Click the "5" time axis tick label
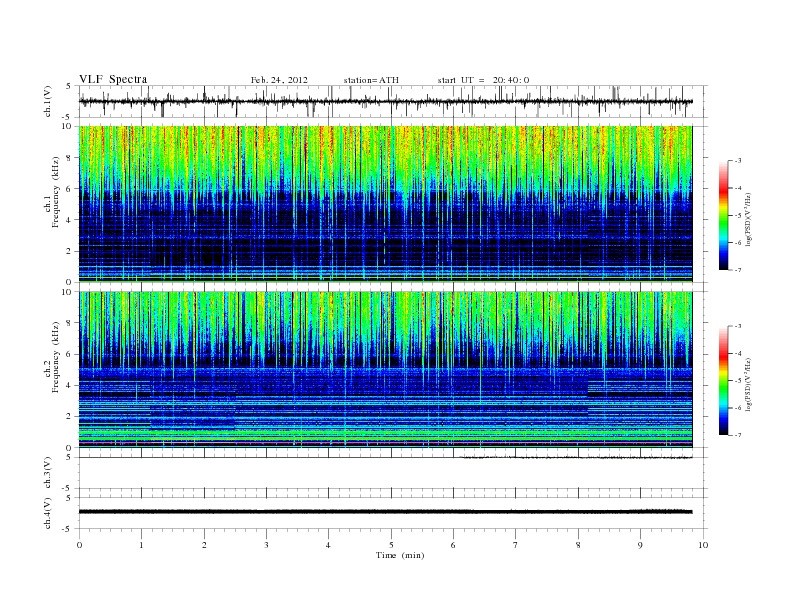 (x=391, y=545)
